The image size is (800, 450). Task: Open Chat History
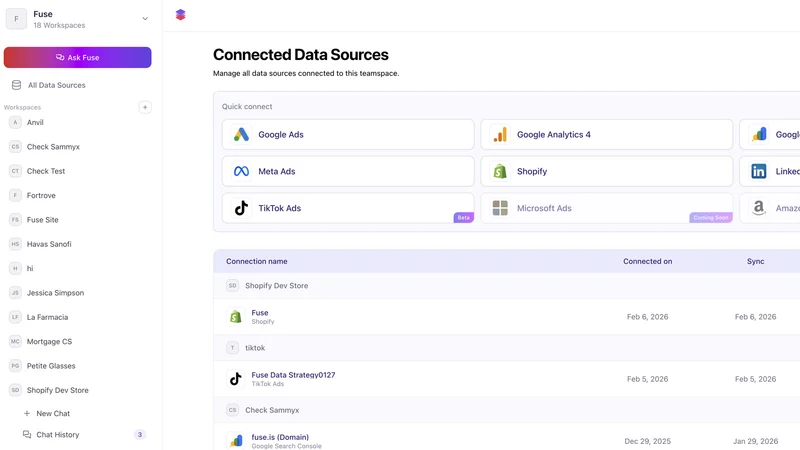[x=58, y=435]
